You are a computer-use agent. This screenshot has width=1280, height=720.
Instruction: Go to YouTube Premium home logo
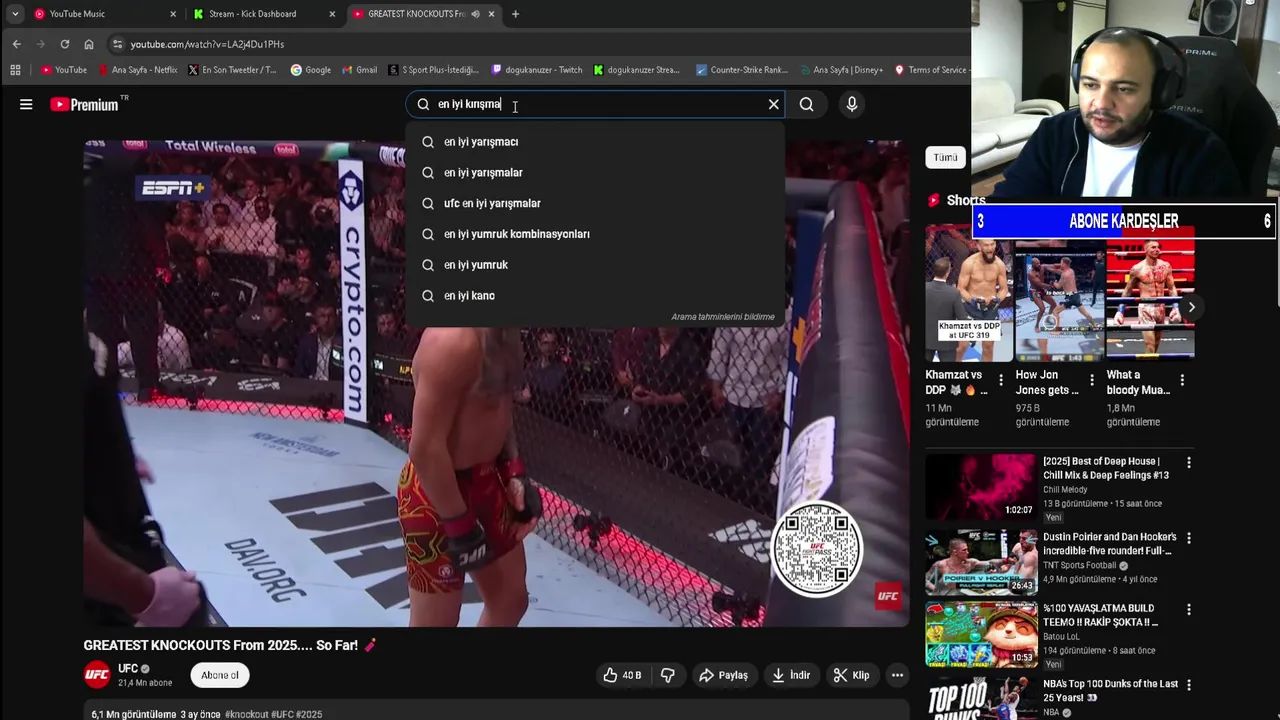pyautogui.click(x=84, y=104)
